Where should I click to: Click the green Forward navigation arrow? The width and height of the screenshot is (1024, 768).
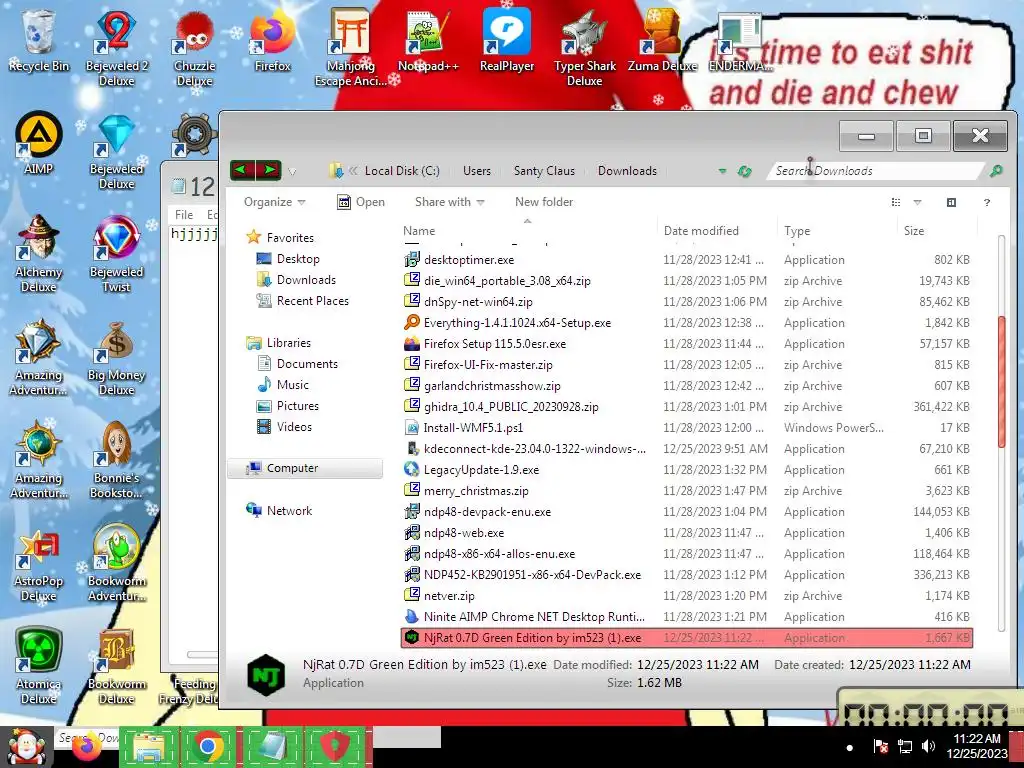click(268, 170)
